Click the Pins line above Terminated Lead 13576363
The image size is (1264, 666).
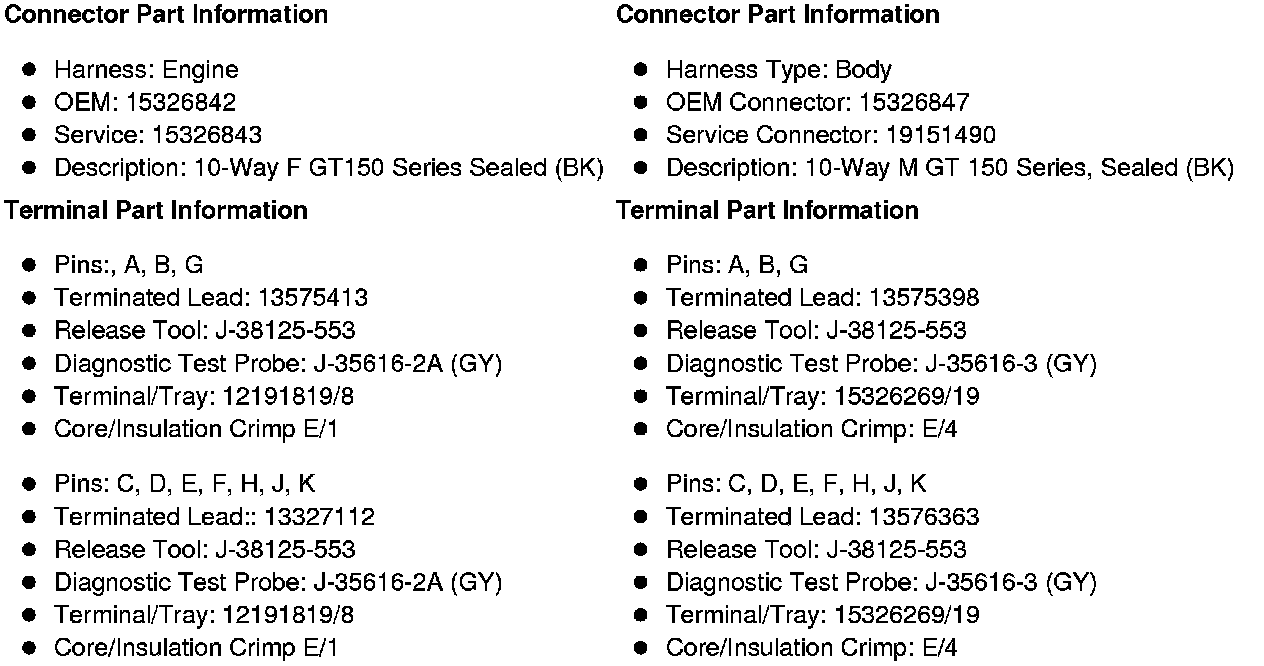[796, 485]
